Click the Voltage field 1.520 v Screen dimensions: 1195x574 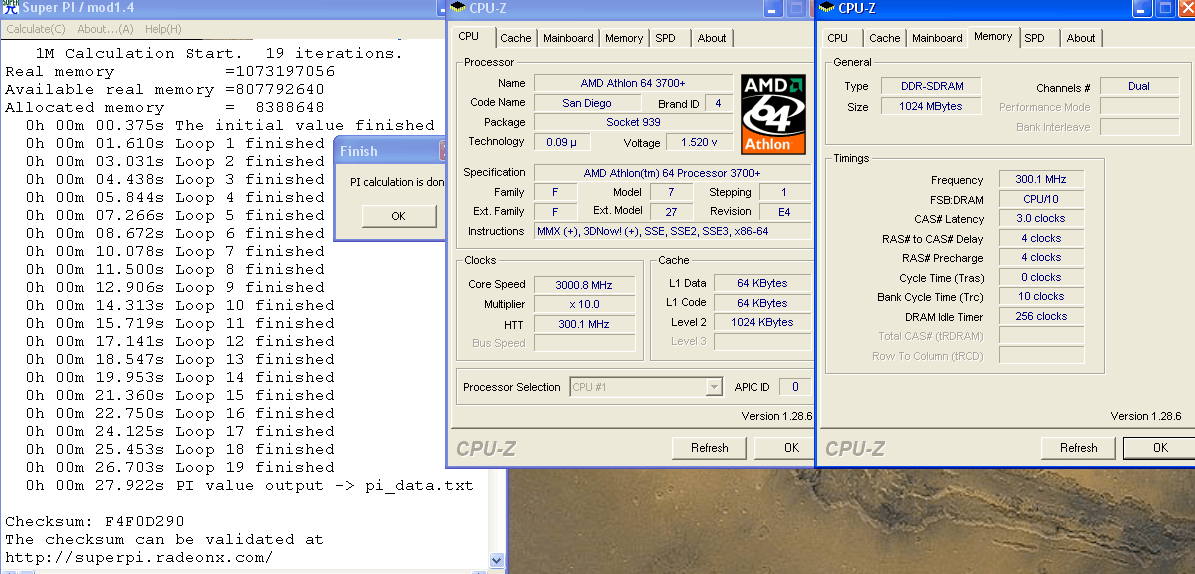[x=699, y=142]
